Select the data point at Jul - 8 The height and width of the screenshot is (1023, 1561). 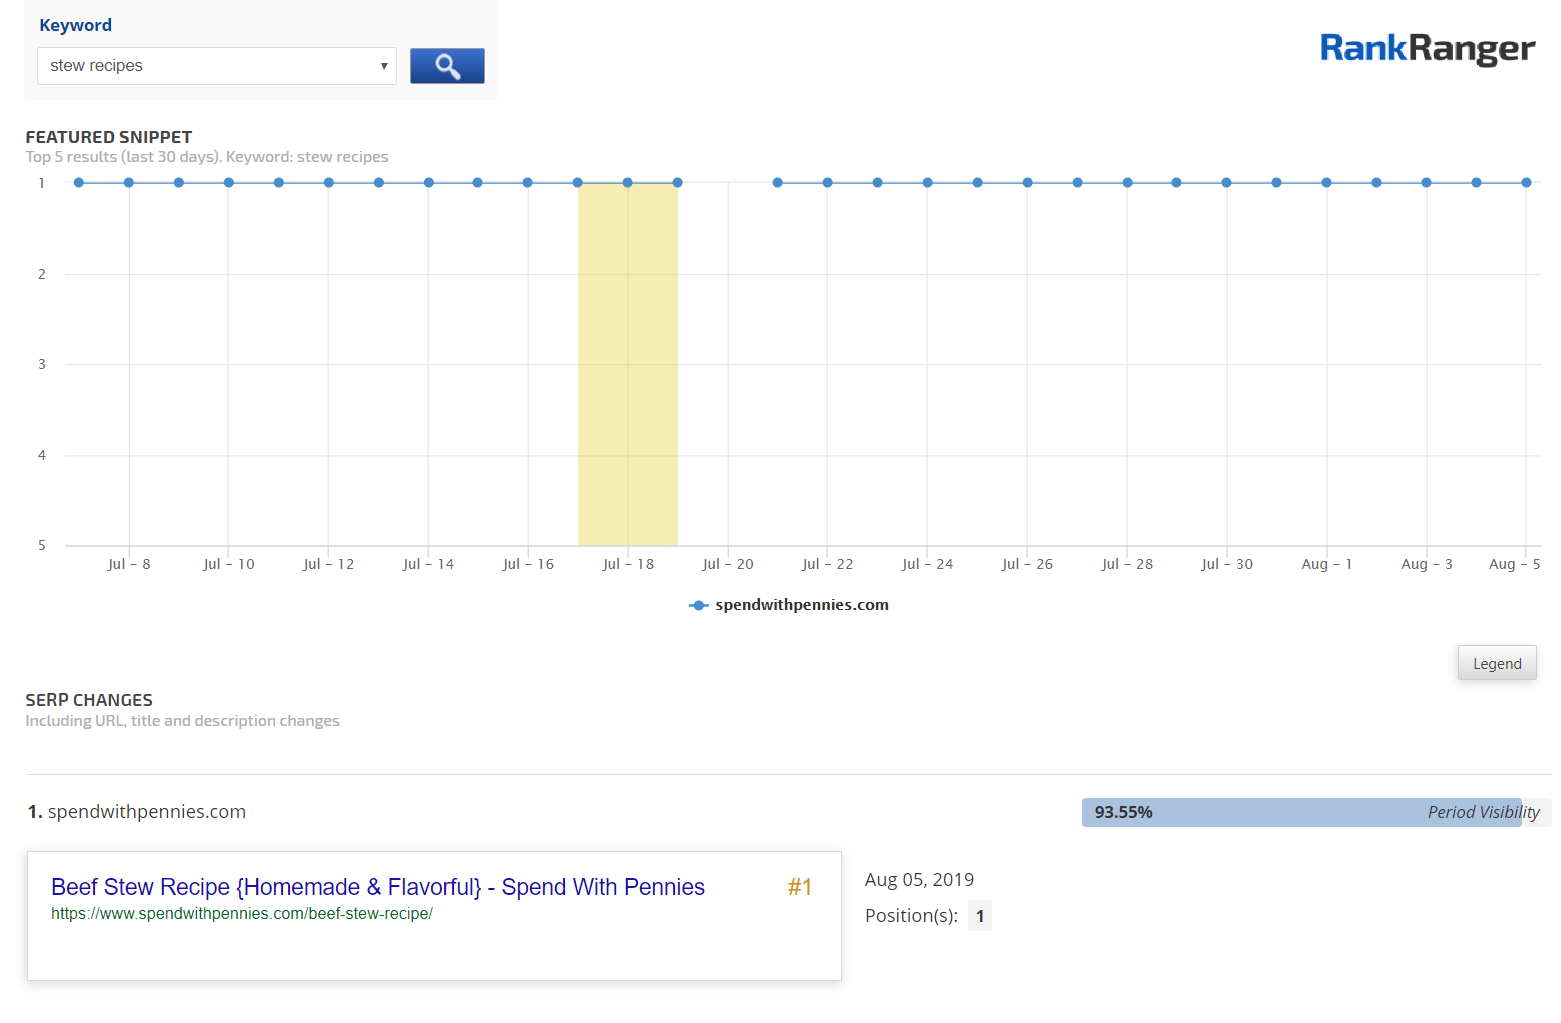tap(129, 183)
